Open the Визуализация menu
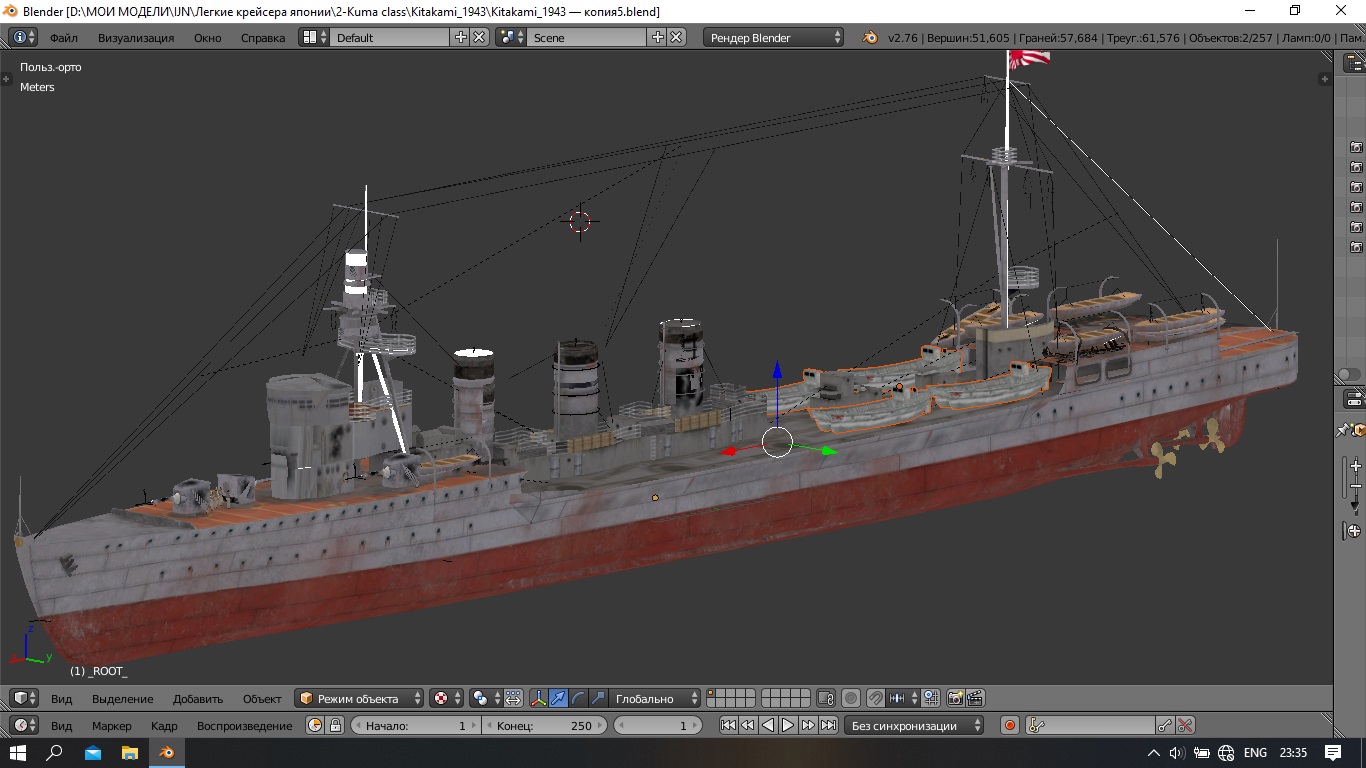 coord(136,37)
